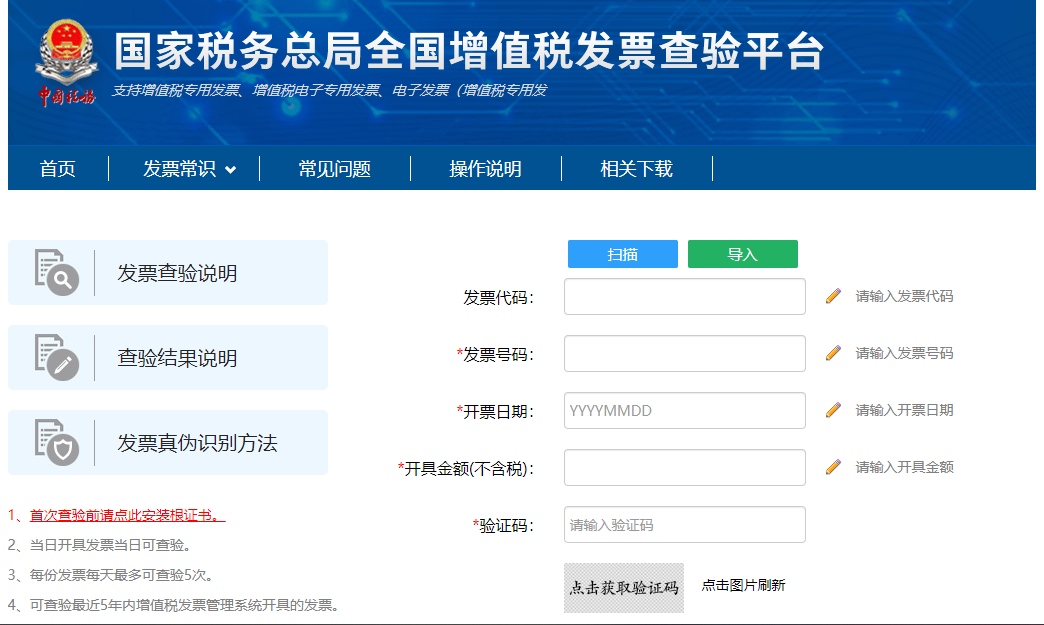
Task: Click the 发票真伪识别方法 shield icon
Action: coord(57,443)
